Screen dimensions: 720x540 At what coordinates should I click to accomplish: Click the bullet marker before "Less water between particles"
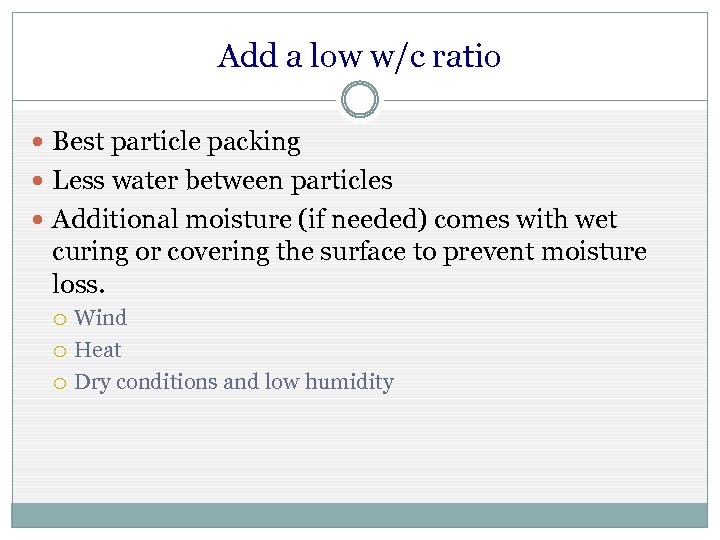pyautogui.click(x=38, y=181)
